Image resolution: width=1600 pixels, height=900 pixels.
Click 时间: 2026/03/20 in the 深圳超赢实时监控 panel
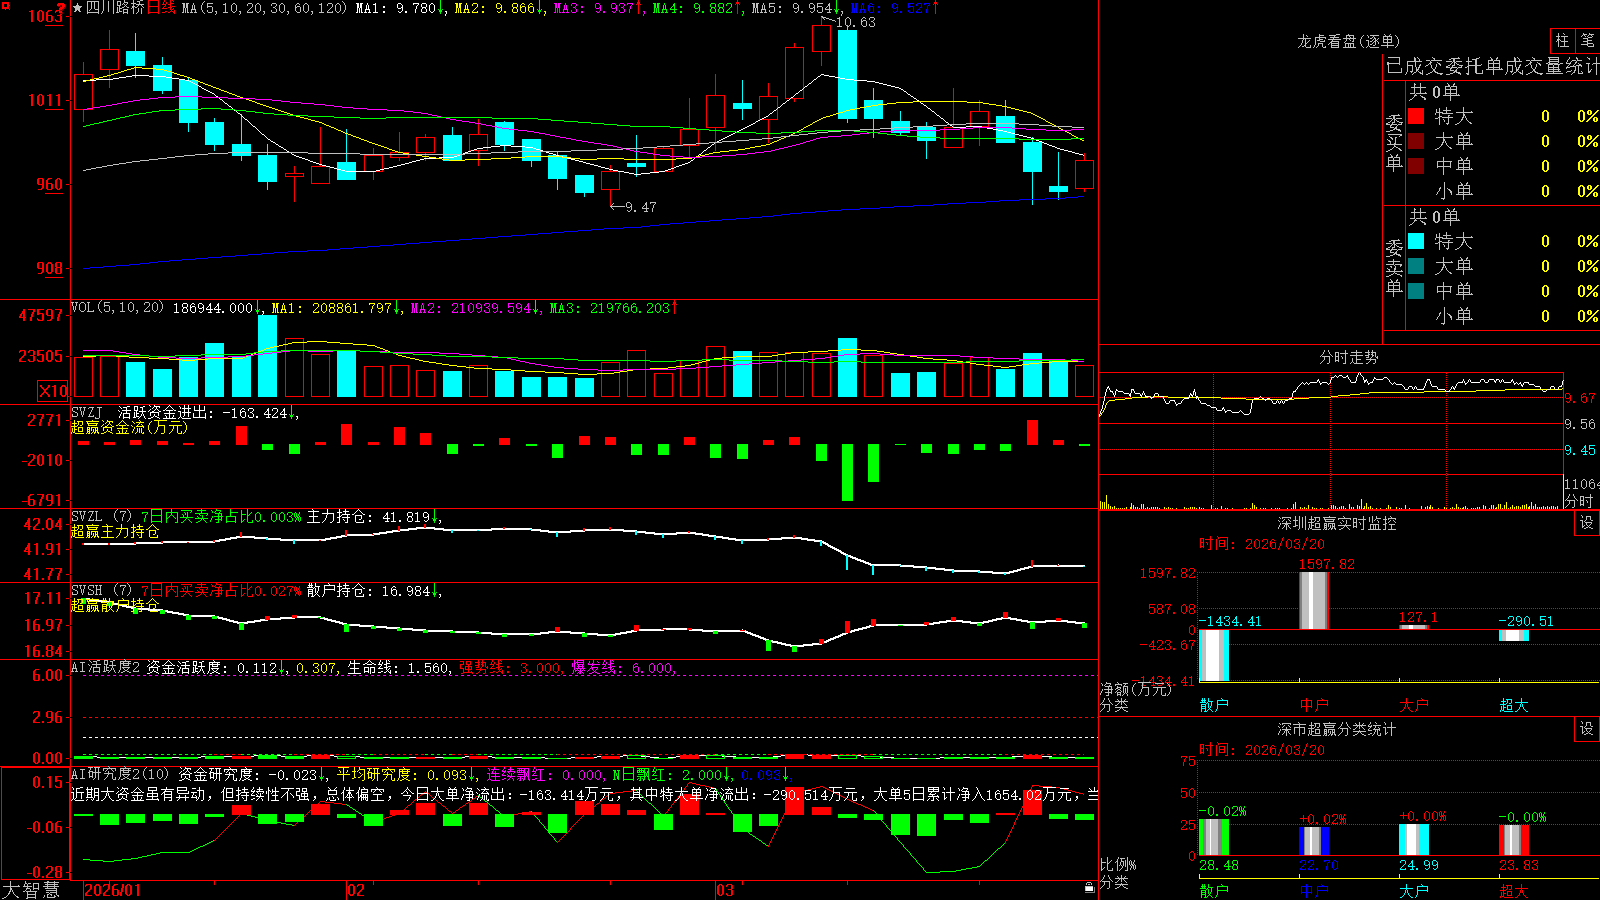[x=1262, y=544]
